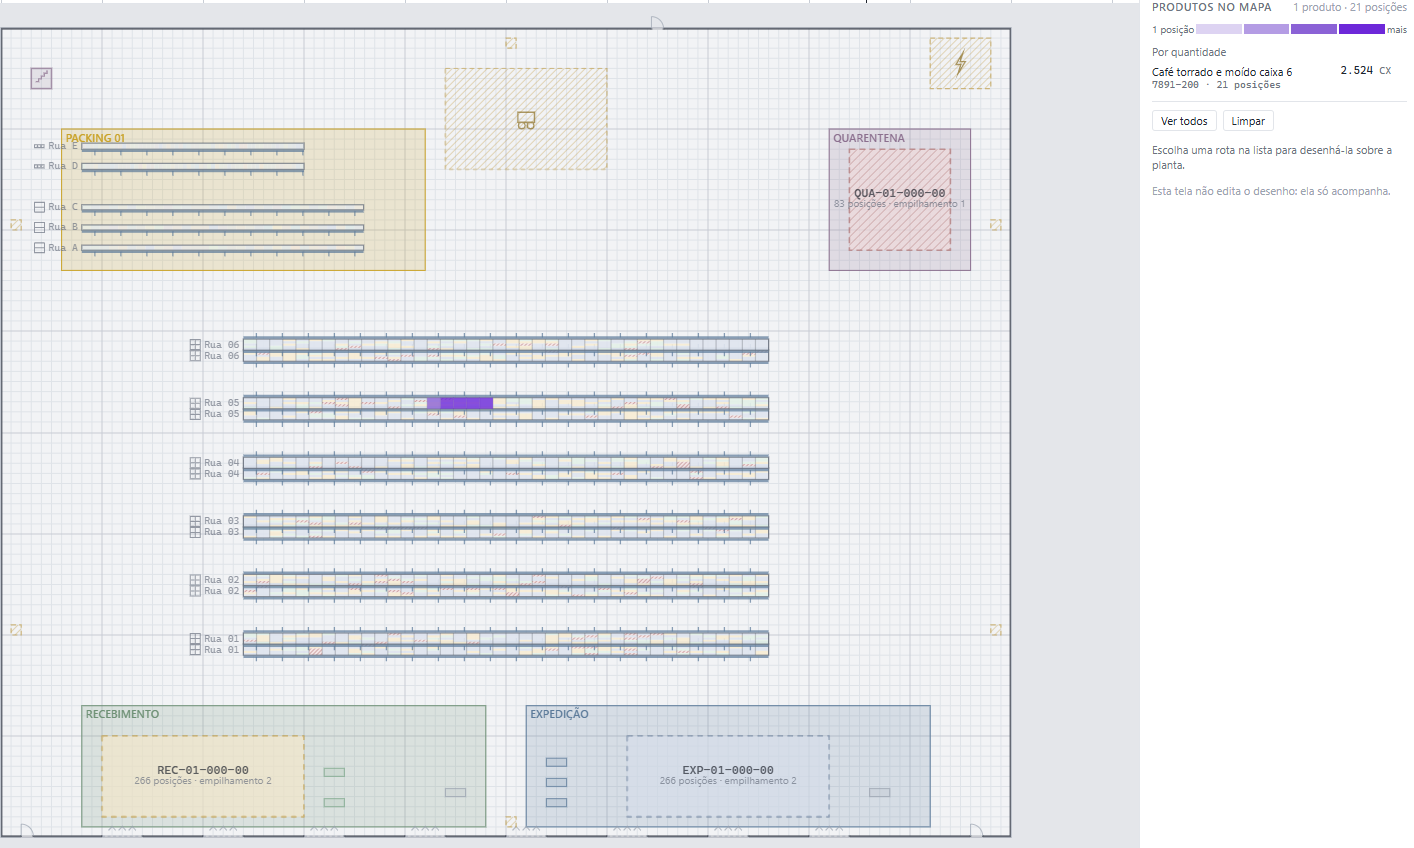Select the forklift icon in the hatched zone
The height and width of the screenshot is (848, 1414).
coord(526,120)
